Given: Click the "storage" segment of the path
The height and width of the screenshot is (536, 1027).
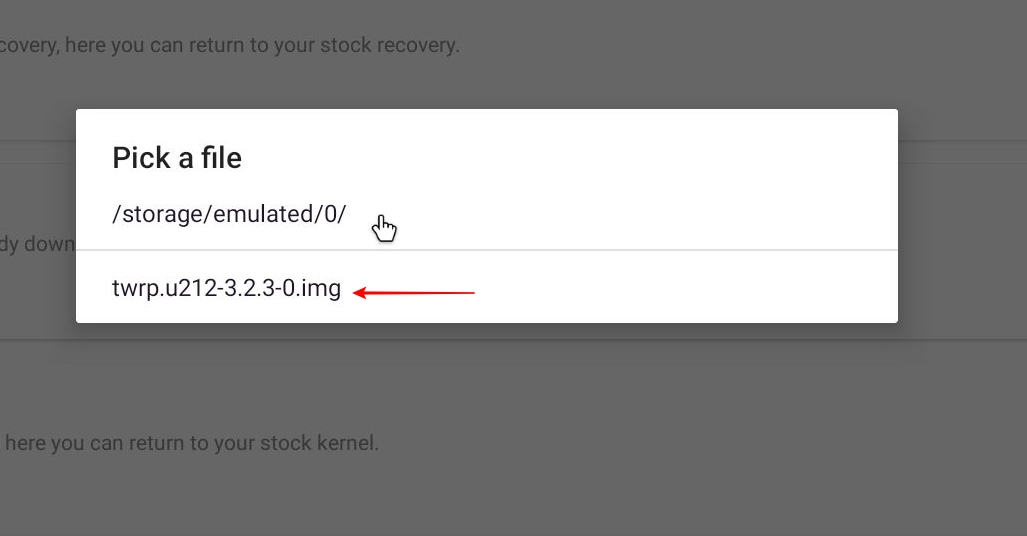Looking at the screenshot, I should 164,214.
